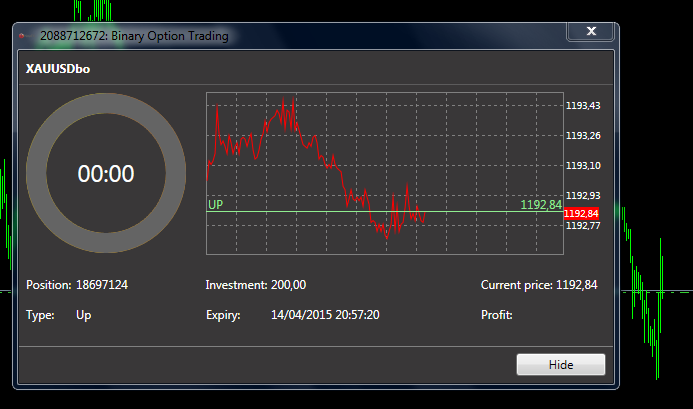The height and width of the screenshot is (409, 693).
Task: Click the dialog title bar text
Action: tap(134, 36)
